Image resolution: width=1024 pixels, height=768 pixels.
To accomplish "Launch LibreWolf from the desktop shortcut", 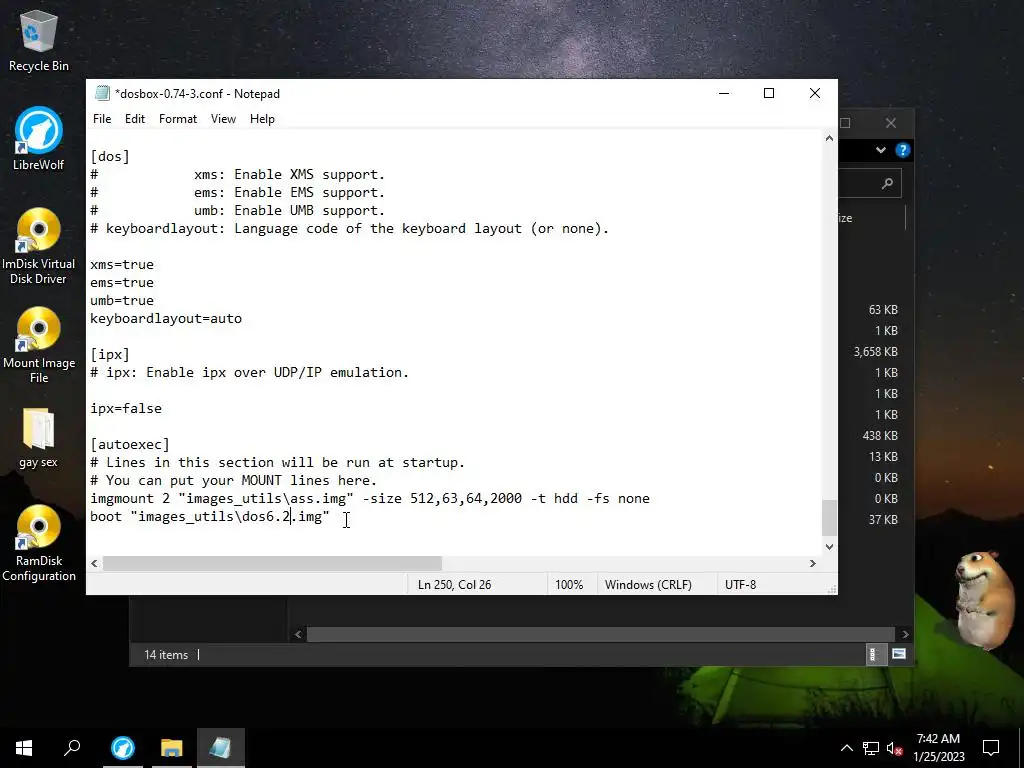I will (39, 139).
